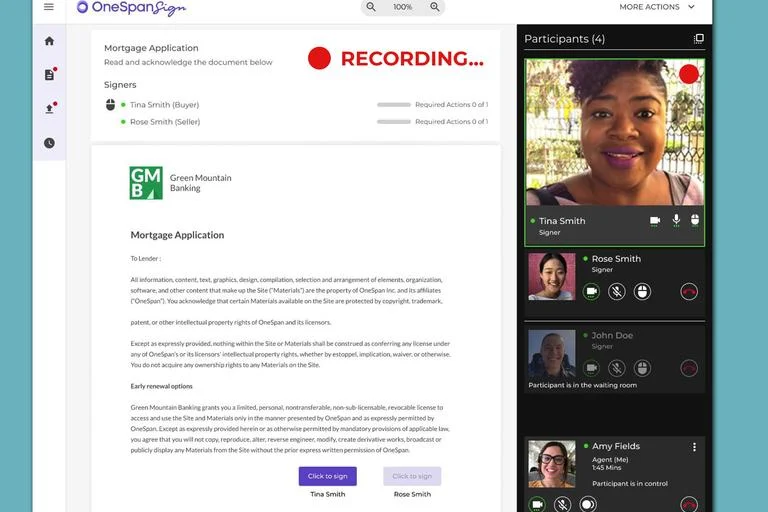Remove John Doe with hang-up icon
This screenshot has width=768, height=512.
[689, 368]
